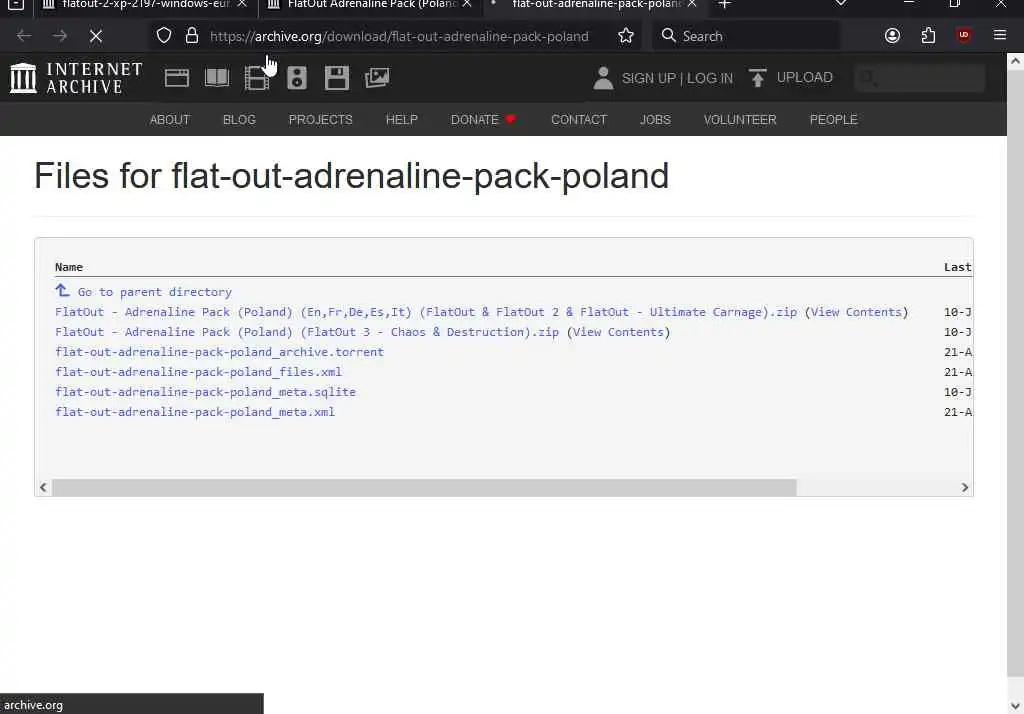Image resolution: width=1024 pixels, height=714 pixels.
Task: Open the JOBS menu item
Action: pos(655,120)
